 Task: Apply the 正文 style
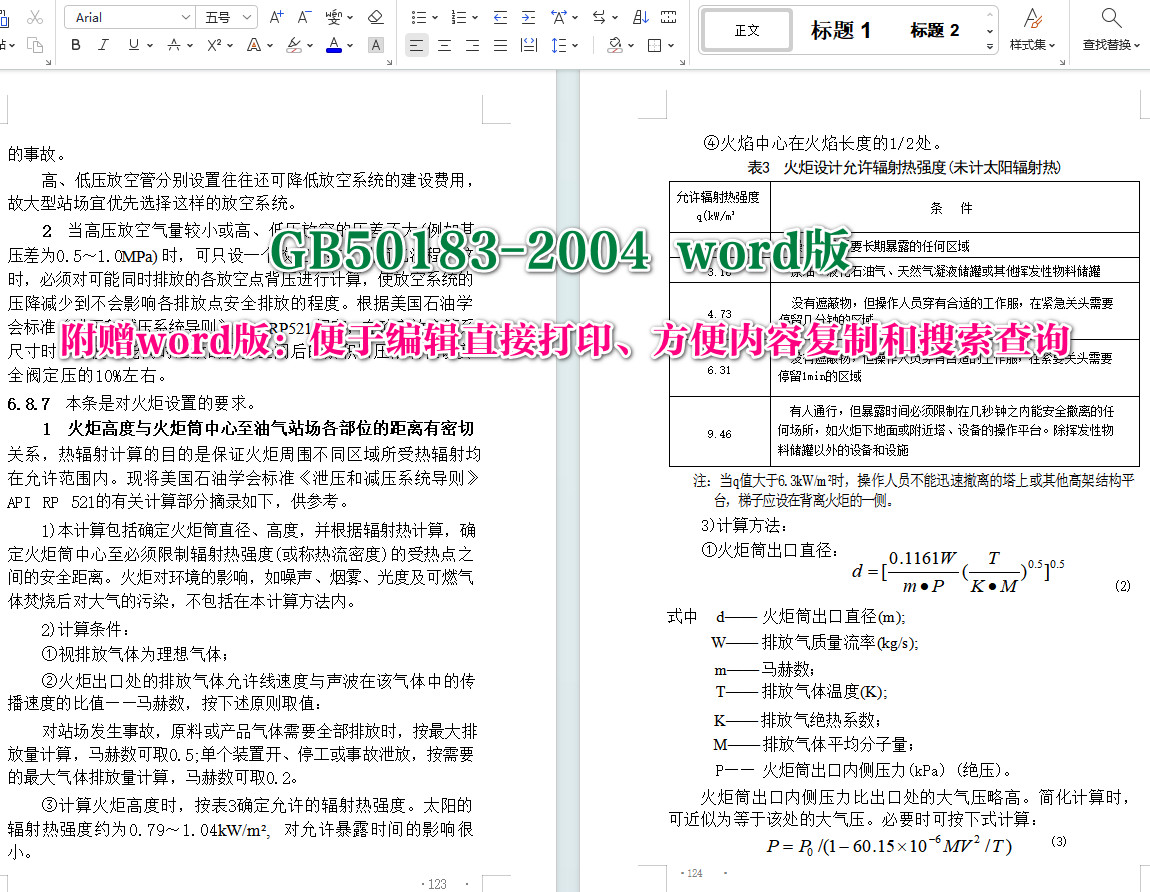pos(746,30)
